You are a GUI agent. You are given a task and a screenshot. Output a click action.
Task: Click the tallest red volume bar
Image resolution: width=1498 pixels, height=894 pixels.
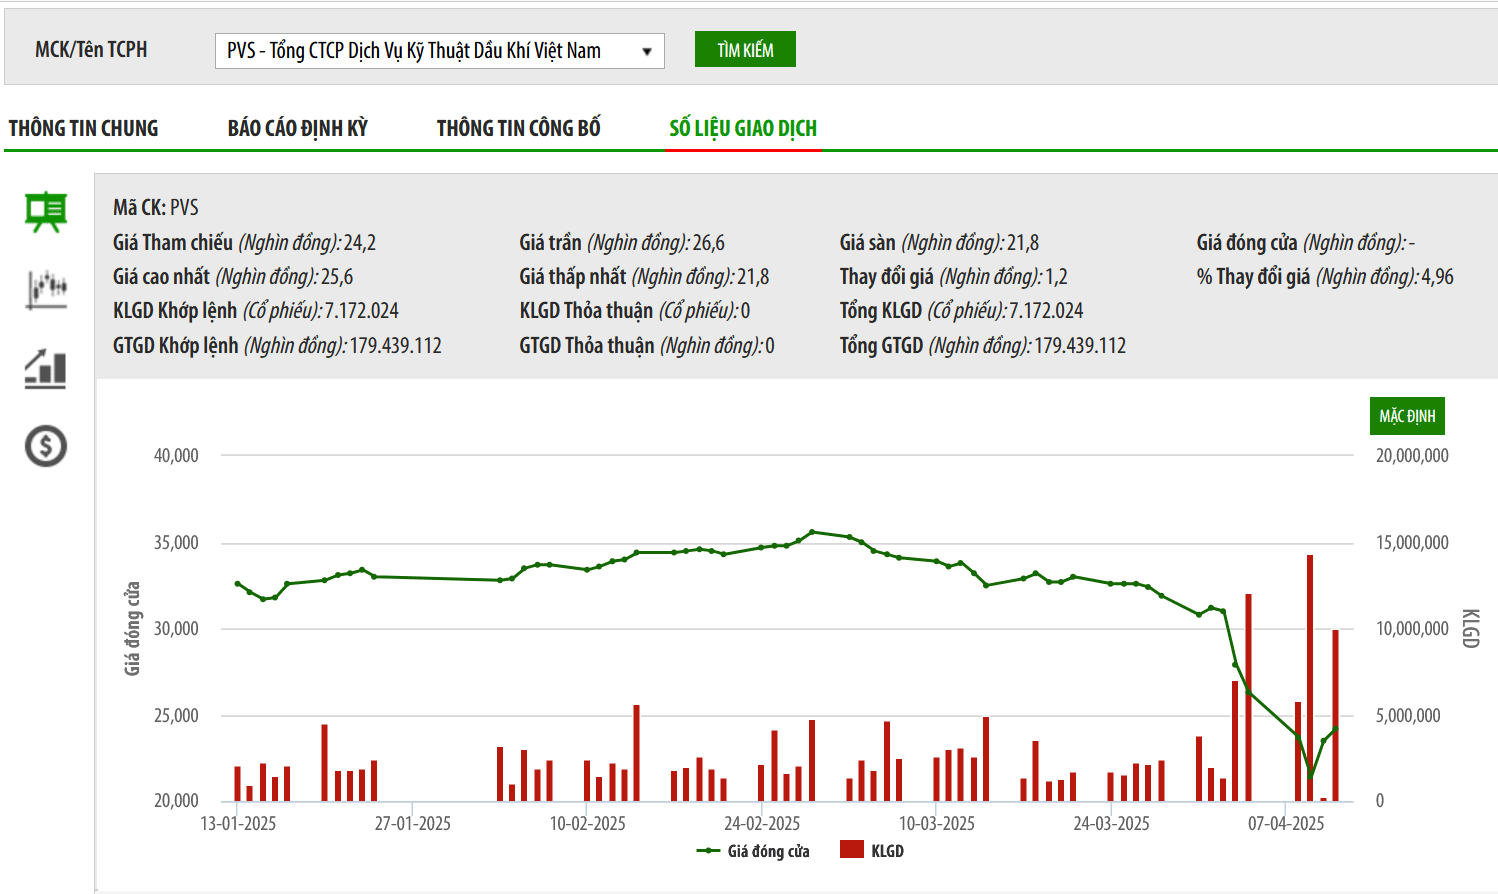1310,680
